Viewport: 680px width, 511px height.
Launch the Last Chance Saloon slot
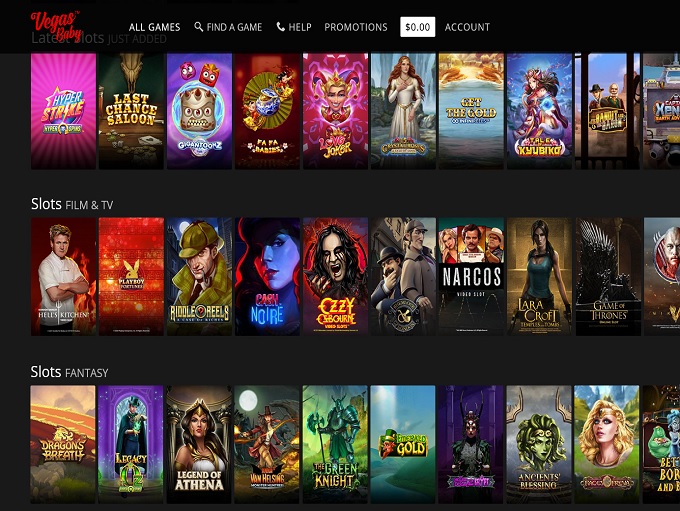[131, 111]
